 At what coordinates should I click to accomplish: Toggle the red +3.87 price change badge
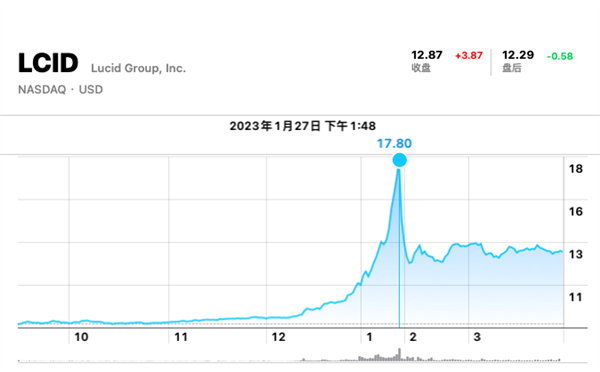469,56
